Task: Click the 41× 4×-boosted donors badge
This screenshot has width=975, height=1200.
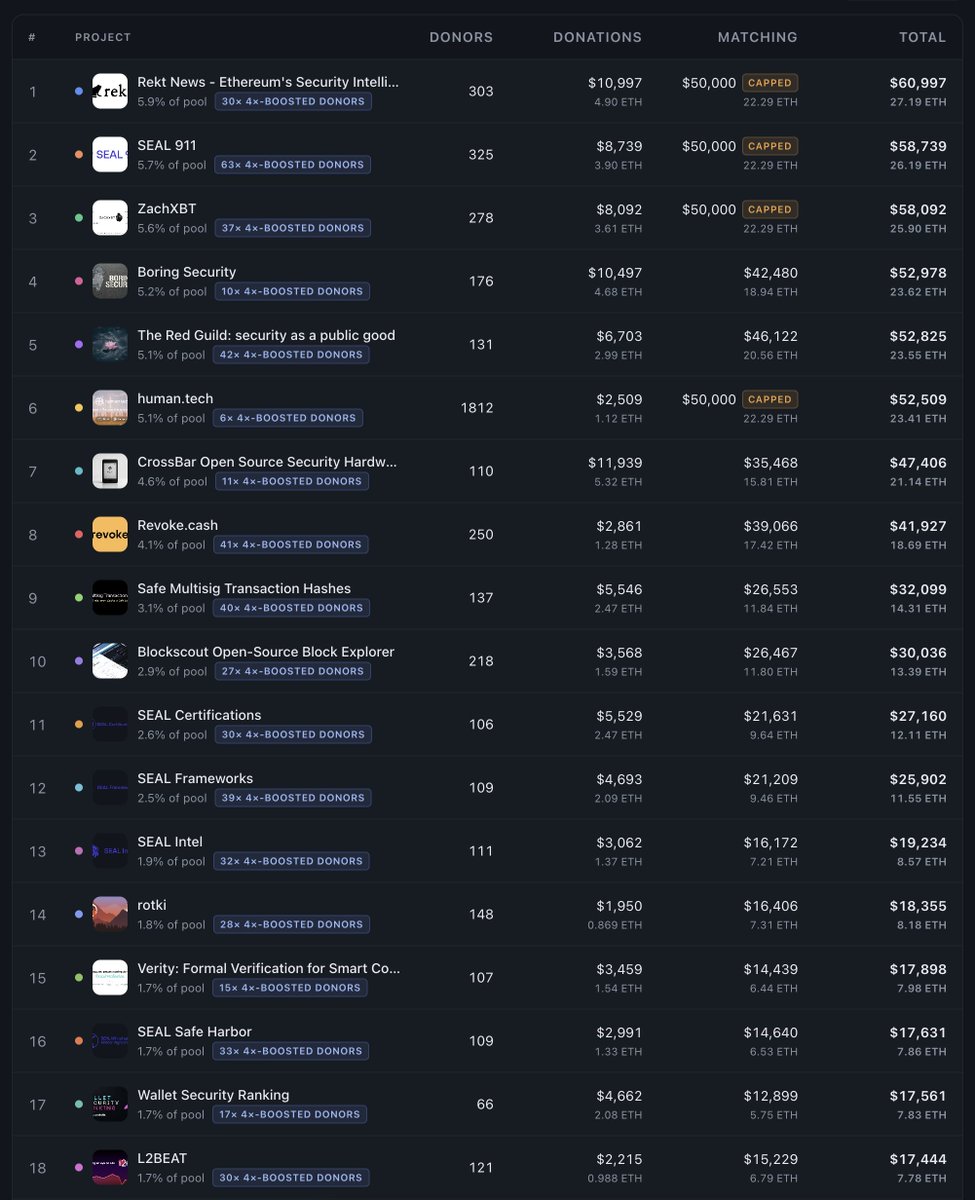Action: [x=291, y=544]
